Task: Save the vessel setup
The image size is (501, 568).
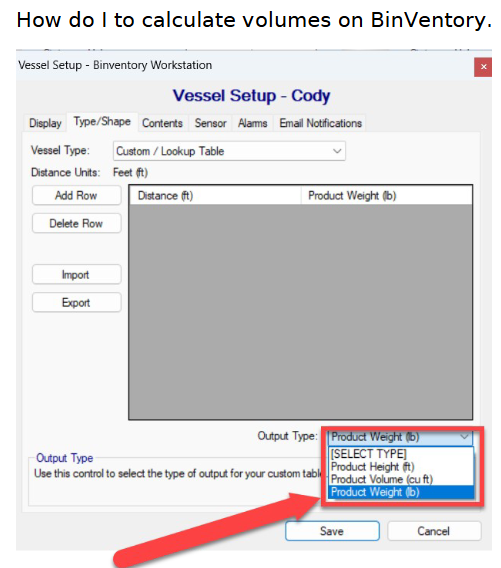Action: tap(332, 531)
